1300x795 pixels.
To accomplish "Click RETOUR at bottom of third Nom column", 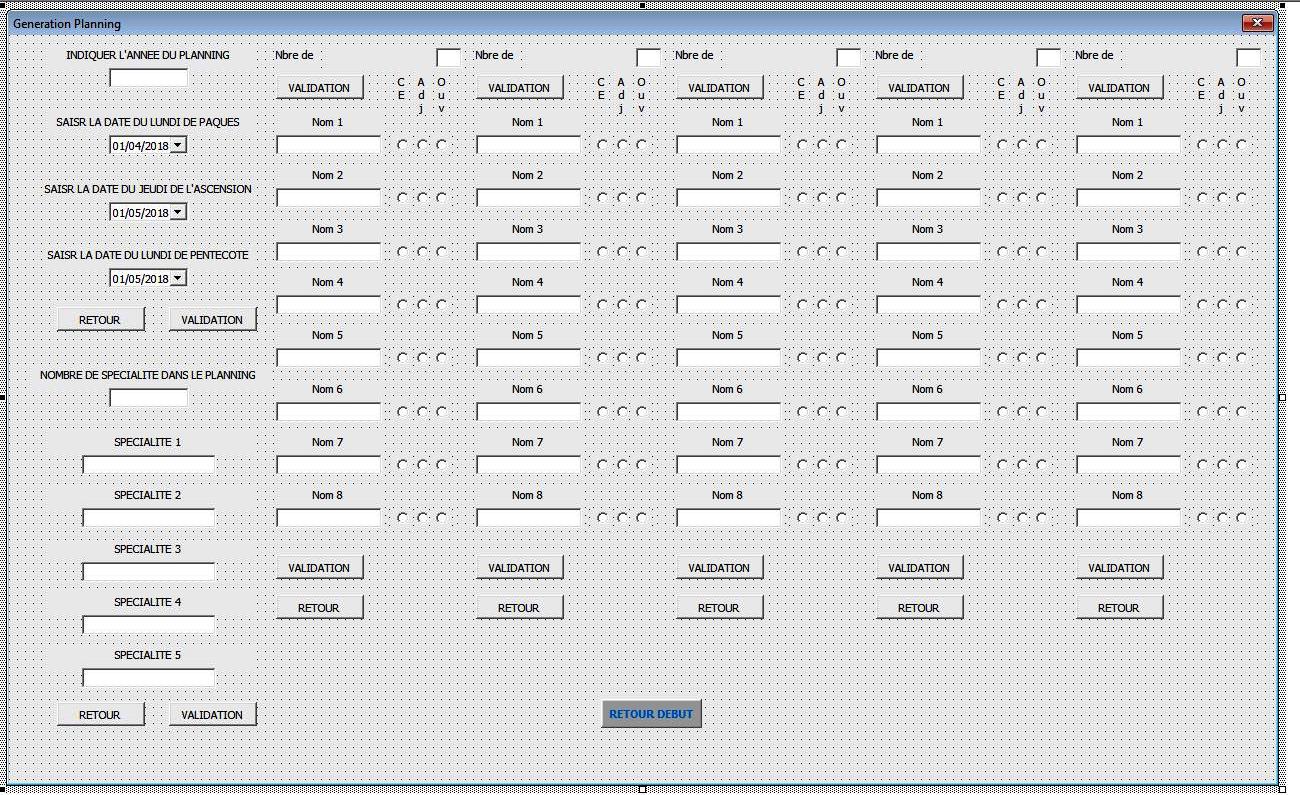I will click(x=720, y=607).
